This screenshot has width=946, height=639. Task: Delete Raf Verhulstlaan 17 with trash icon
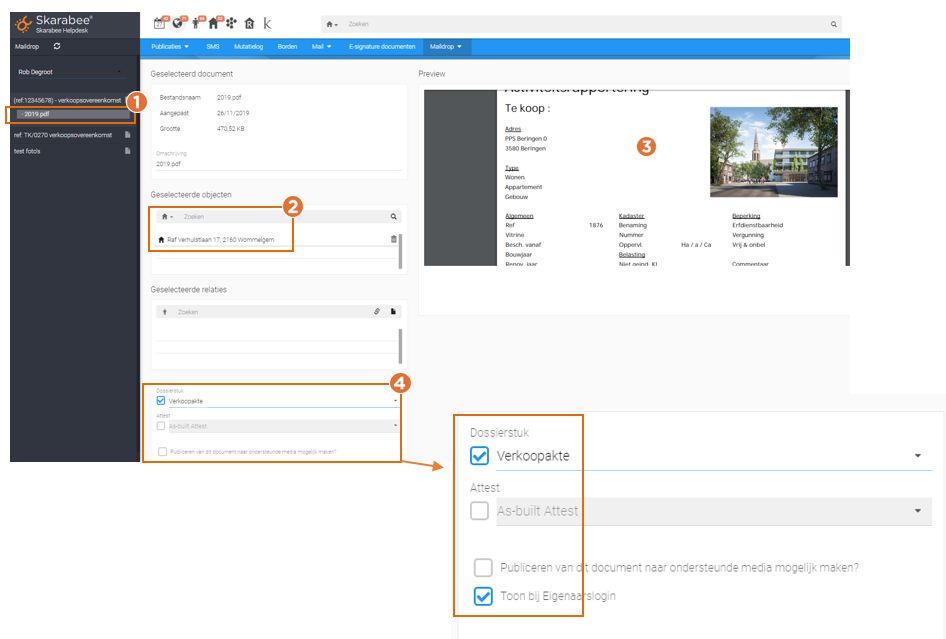click(x=394, y=239)
